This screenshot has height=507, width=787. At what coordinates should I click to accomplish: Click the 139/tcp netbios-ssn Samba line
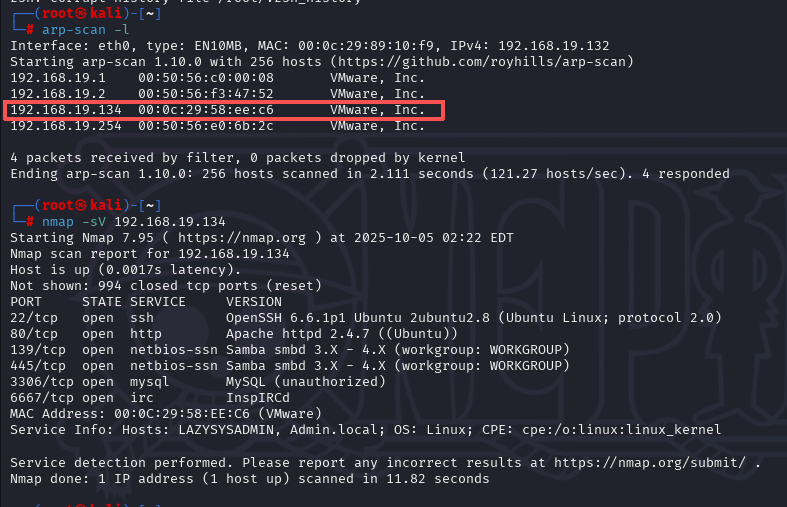click(x=289, y=349)
